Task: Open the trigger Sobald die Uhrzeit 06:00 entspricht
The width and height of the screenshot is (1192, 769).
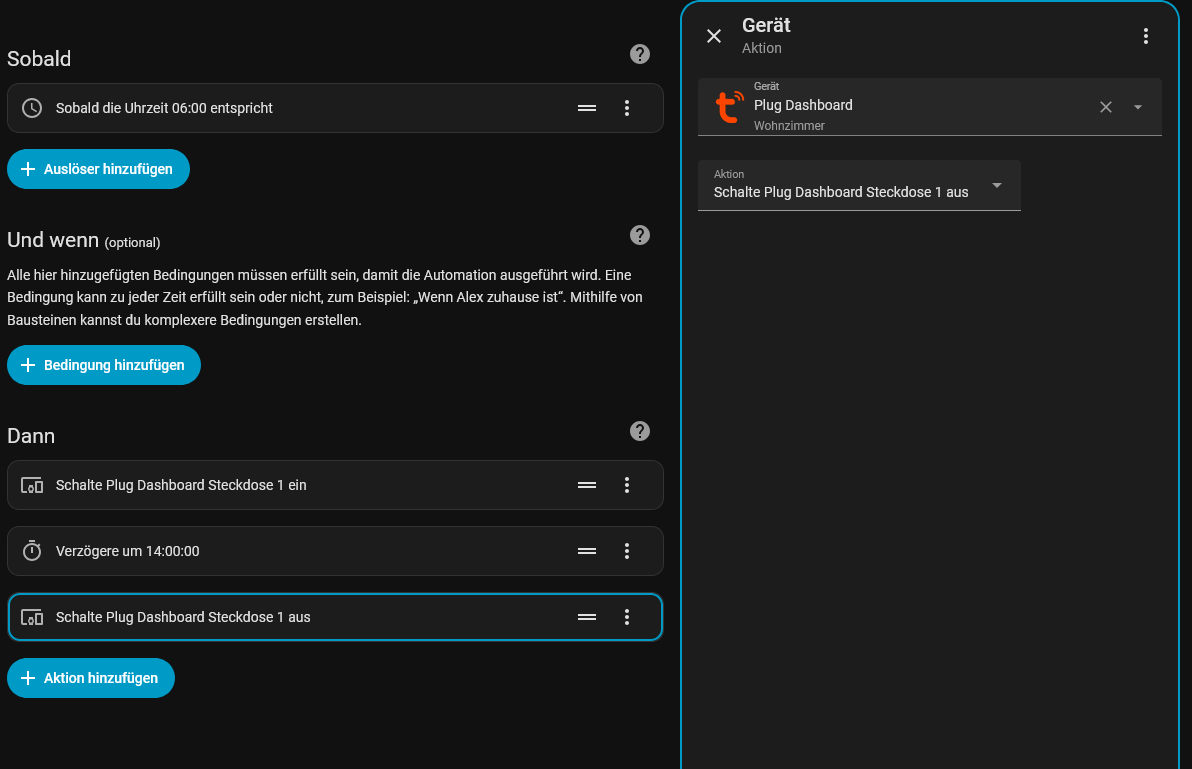Action: tap(335, 108)
